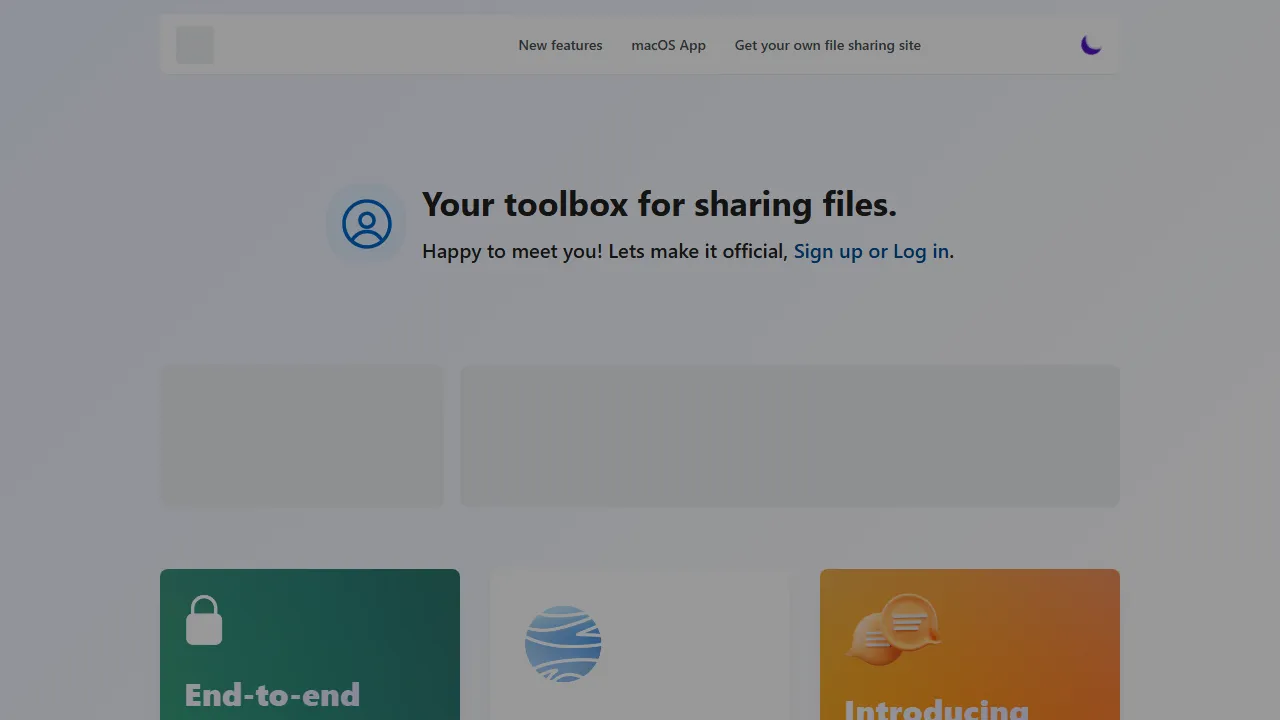1280x720 pixels.
Task: Click the heading Your toolbox for sharing files
Action: click(x=659, y=204)
